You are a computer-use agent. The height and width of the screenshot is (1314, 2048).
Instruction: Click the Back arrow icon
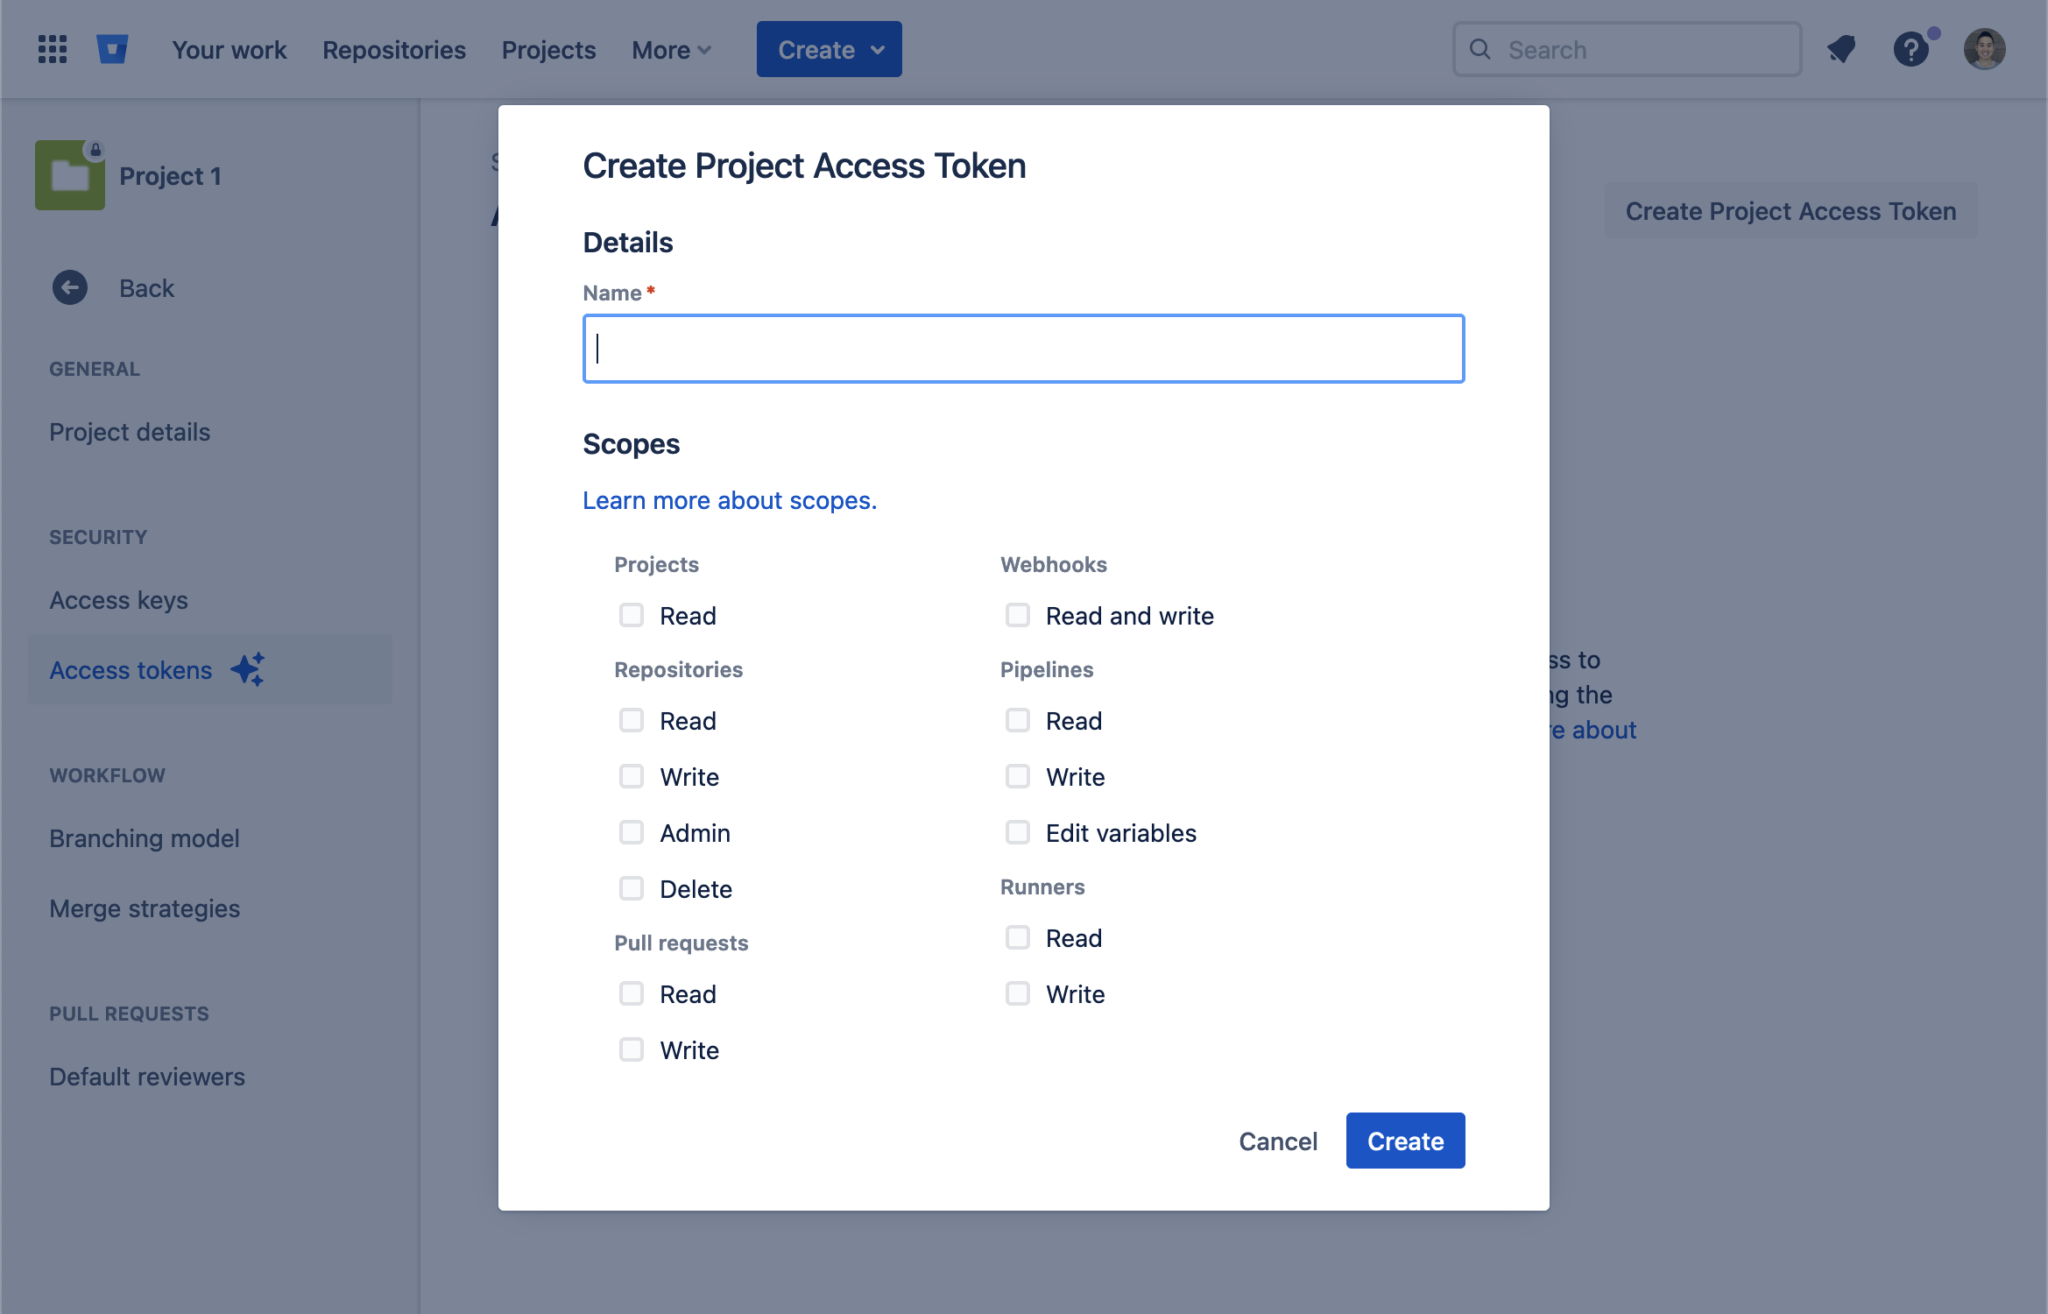70,288
